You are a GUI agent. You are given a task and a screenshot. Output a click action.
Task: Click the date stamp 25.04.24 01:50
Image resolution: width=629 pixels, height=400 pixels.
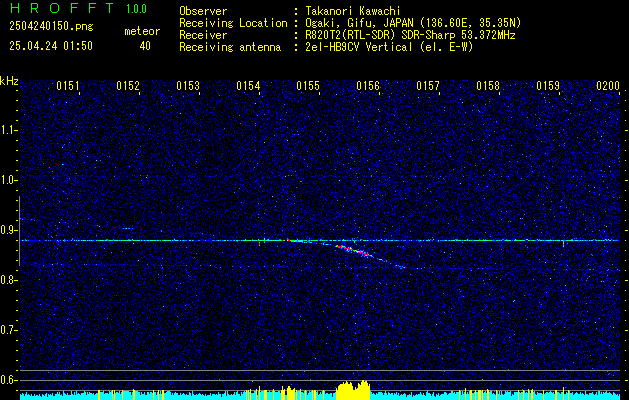pyautogui.click(x=51, y=46)
